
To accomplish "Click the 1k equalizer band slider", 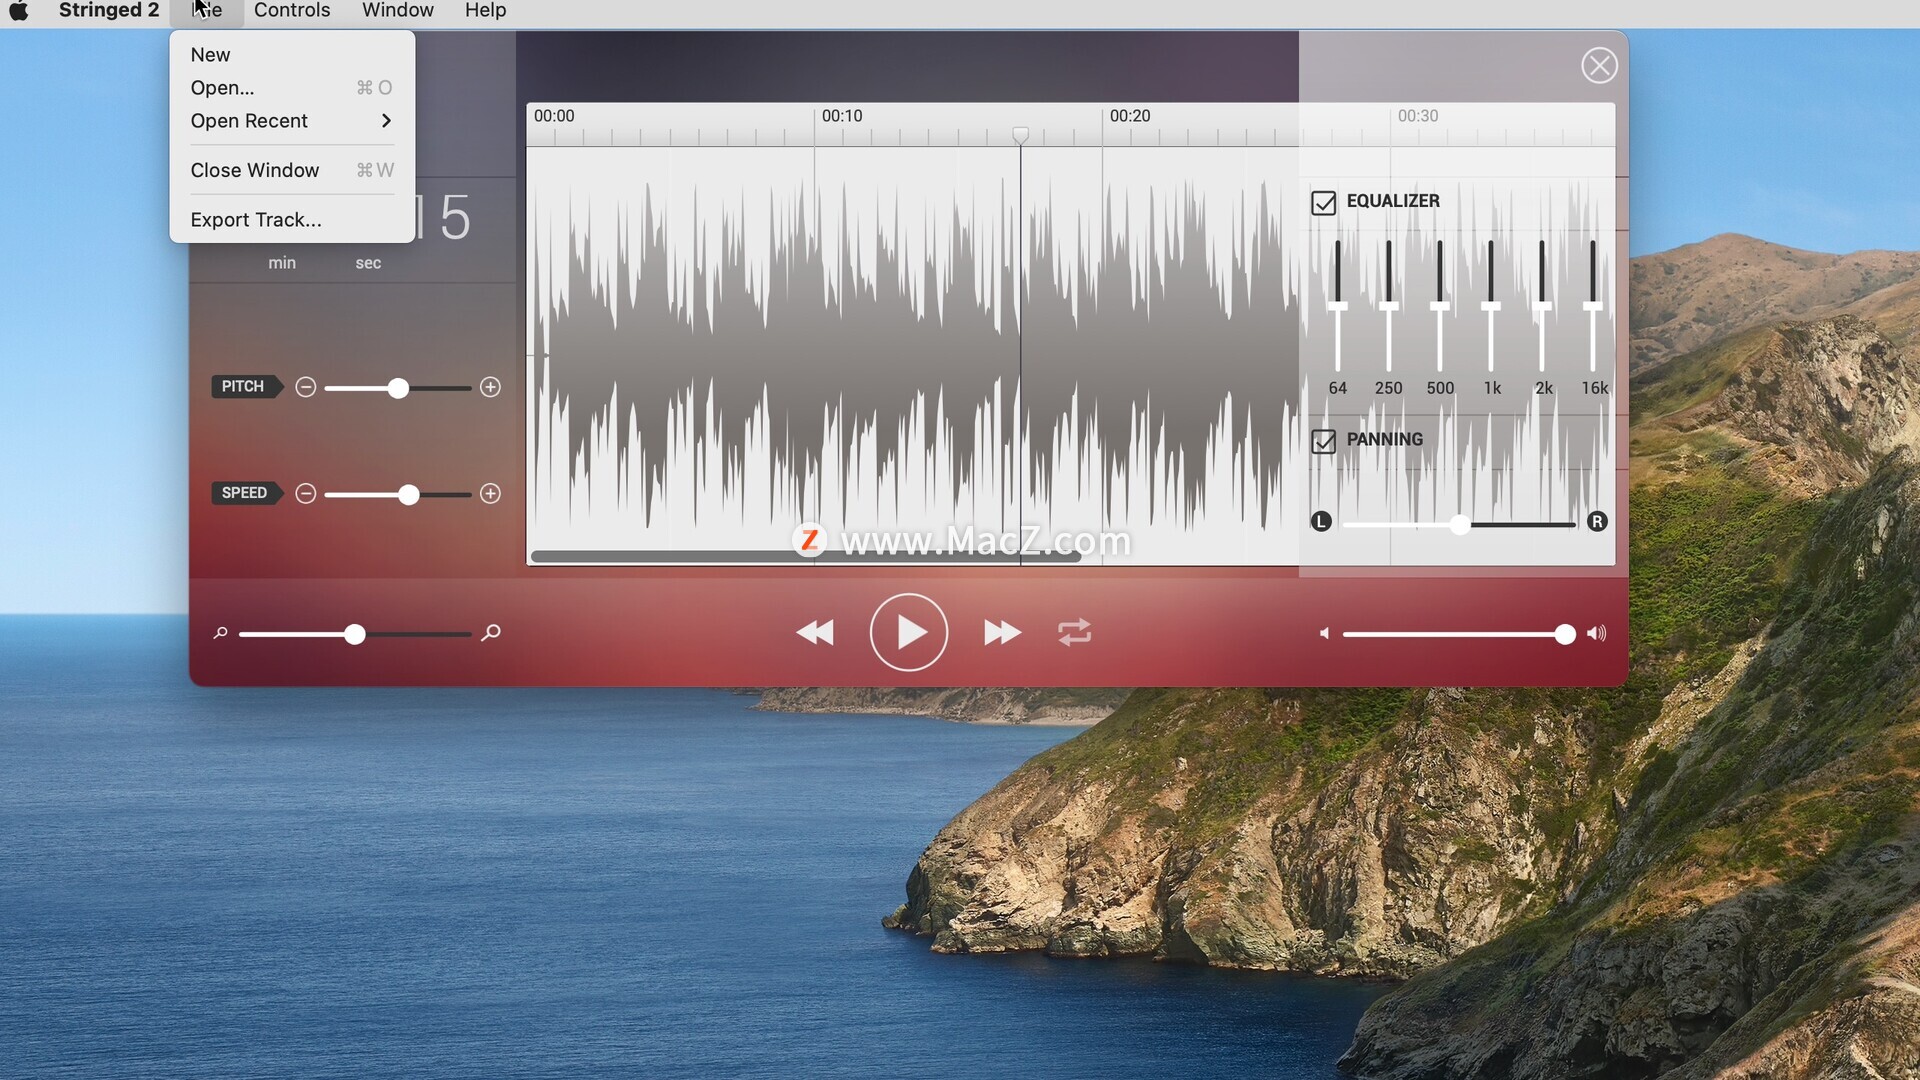I will coord(1491,306).
